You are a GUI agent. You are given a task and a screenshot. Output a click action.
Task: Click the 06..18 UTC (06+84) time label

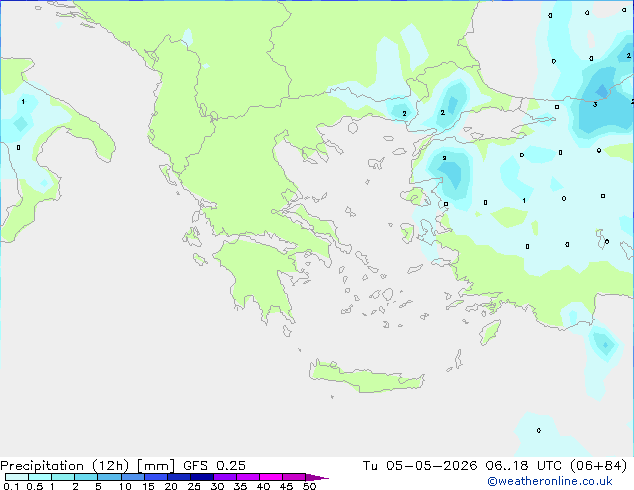[556, 466]
